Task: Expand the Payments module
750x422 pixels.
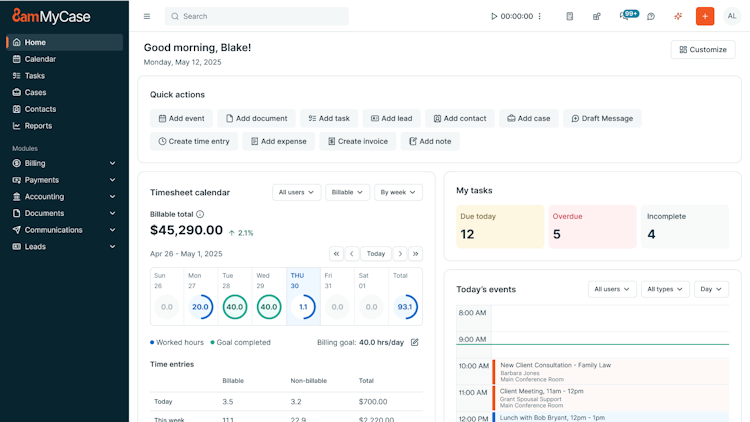Action: tap(65, 180)
